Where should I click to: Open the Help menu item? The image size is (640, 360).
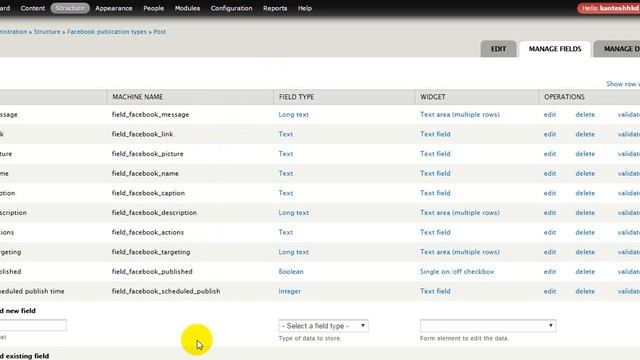(305, 8)
